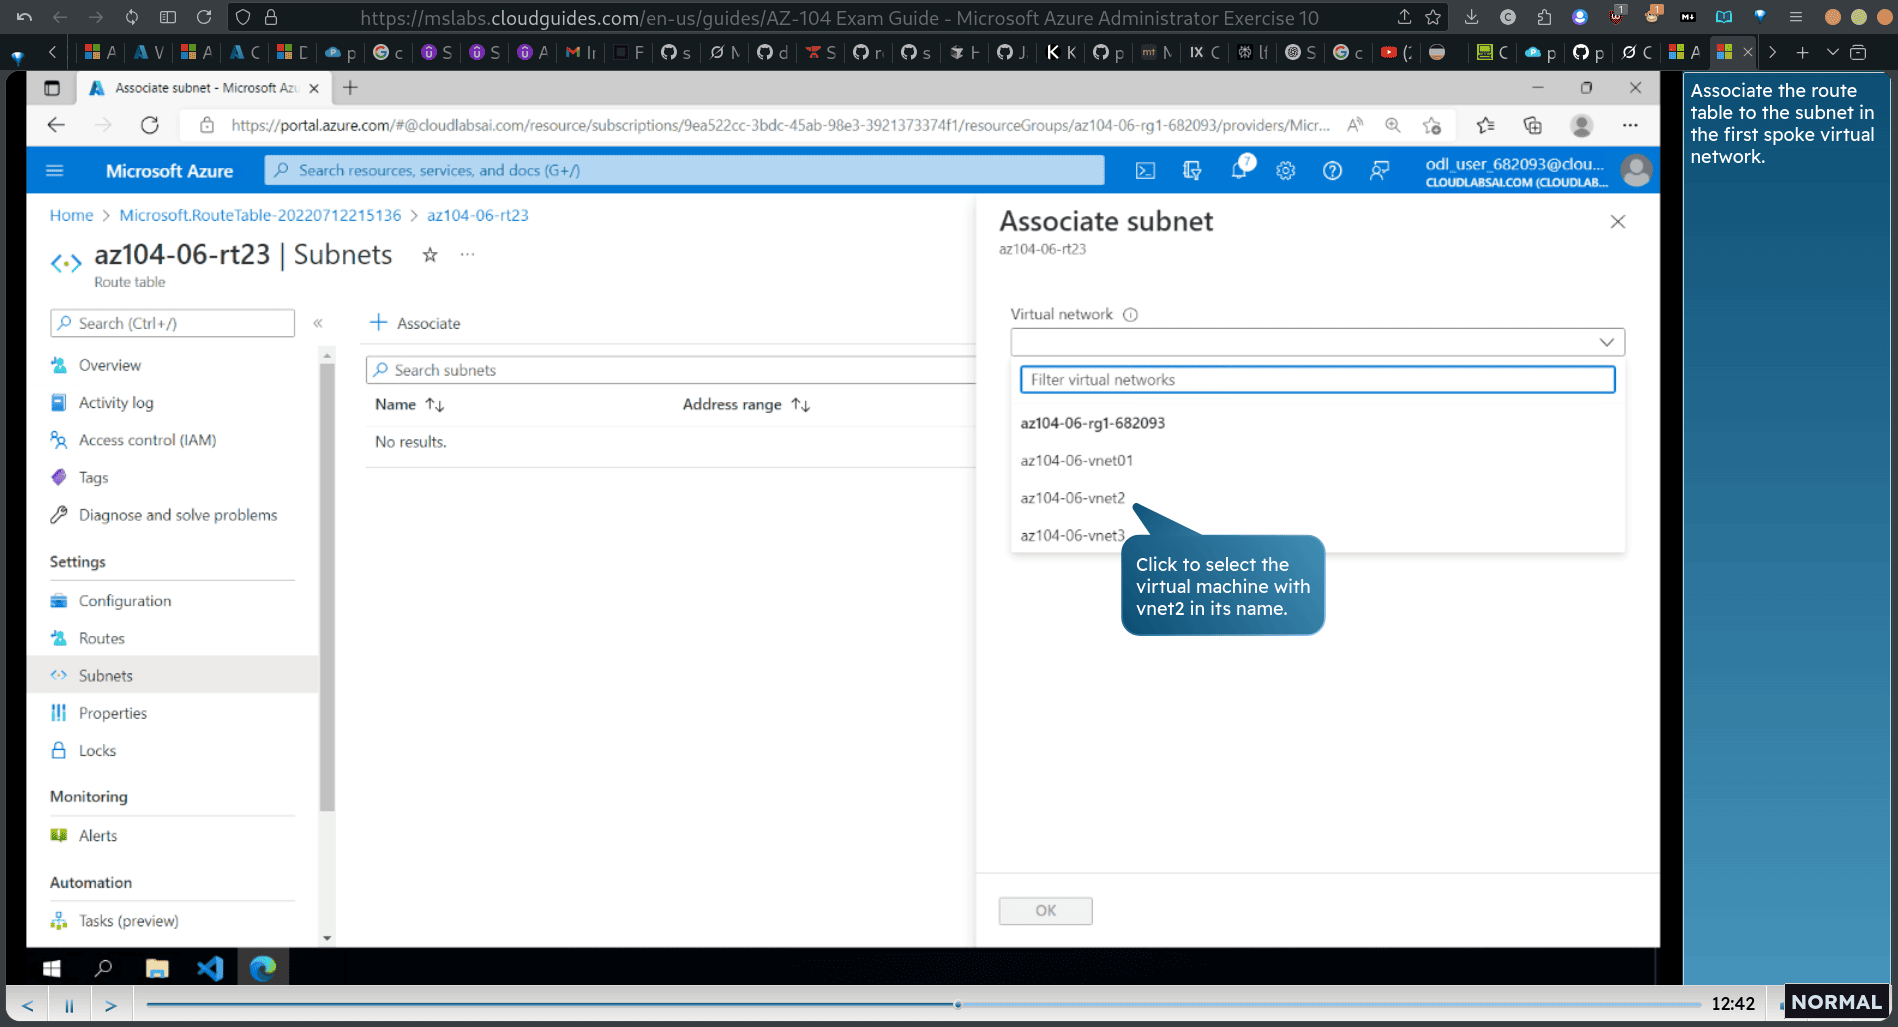Screen dimensions: 1898x1027
Task: Open Azure Cloud Shell icon
Action: click(x=1145, y=171)
